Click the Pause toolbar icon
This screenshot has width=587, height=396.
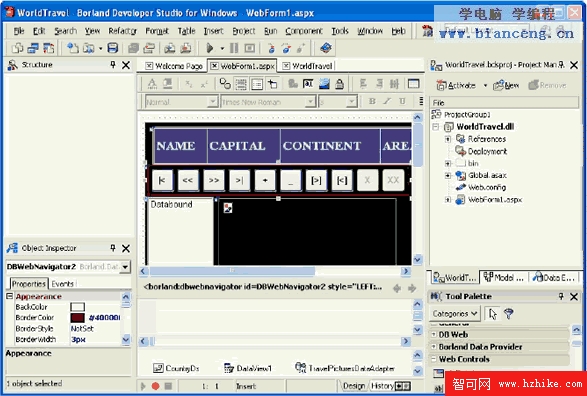coord(234,48)
